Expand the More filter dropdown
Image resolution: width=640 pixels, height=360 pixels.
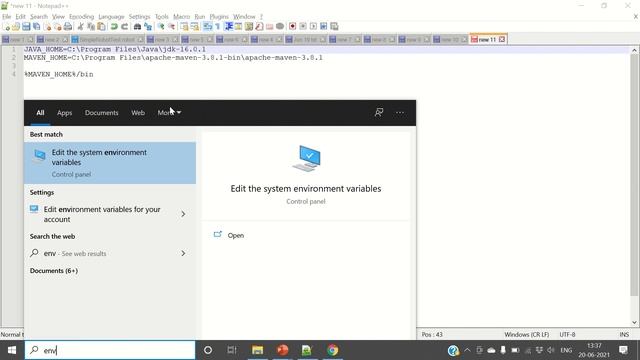click(169, 113)
